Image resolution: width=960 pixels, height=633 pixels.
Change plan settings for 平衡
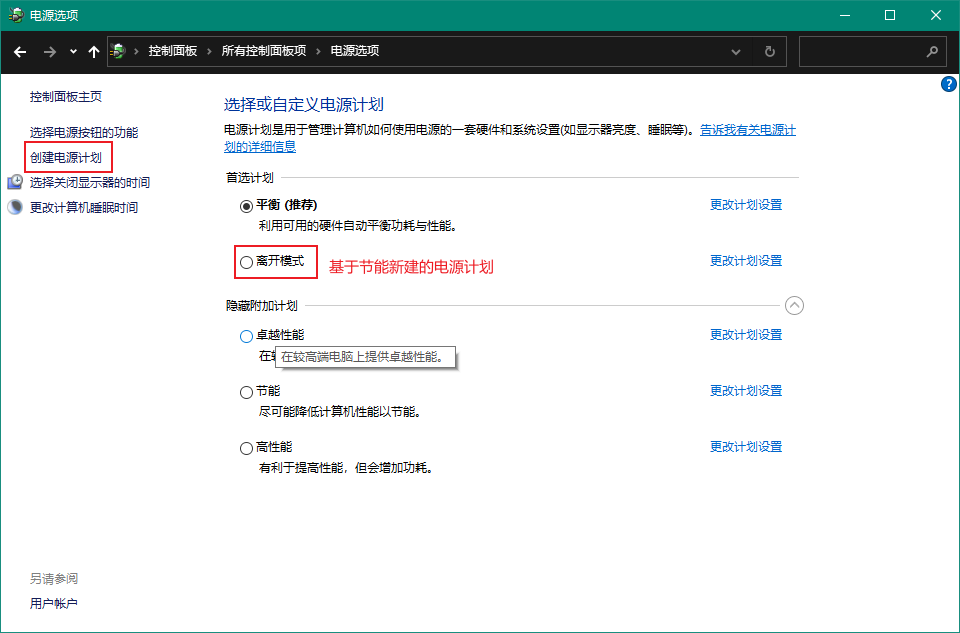coord(746,204)
